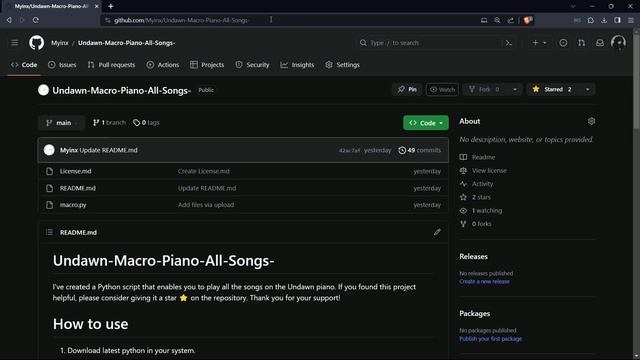Screen dimensions: 640x360
Task: Open the Actions tab
Action: tap(163, 65)
